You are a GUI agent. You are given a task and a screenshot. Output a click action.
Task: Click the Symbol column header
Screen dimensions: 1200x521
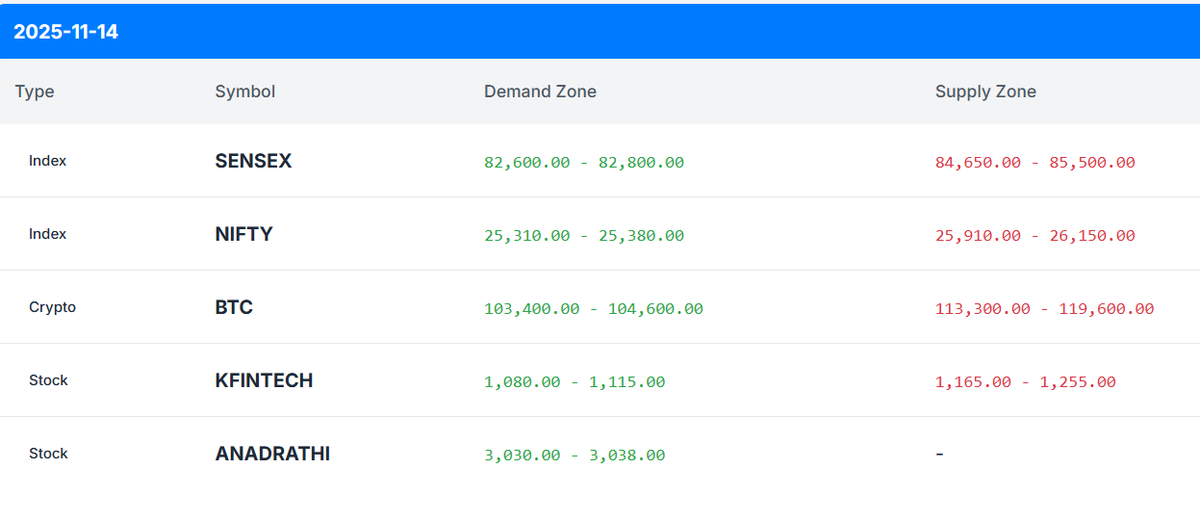point(245,92)
